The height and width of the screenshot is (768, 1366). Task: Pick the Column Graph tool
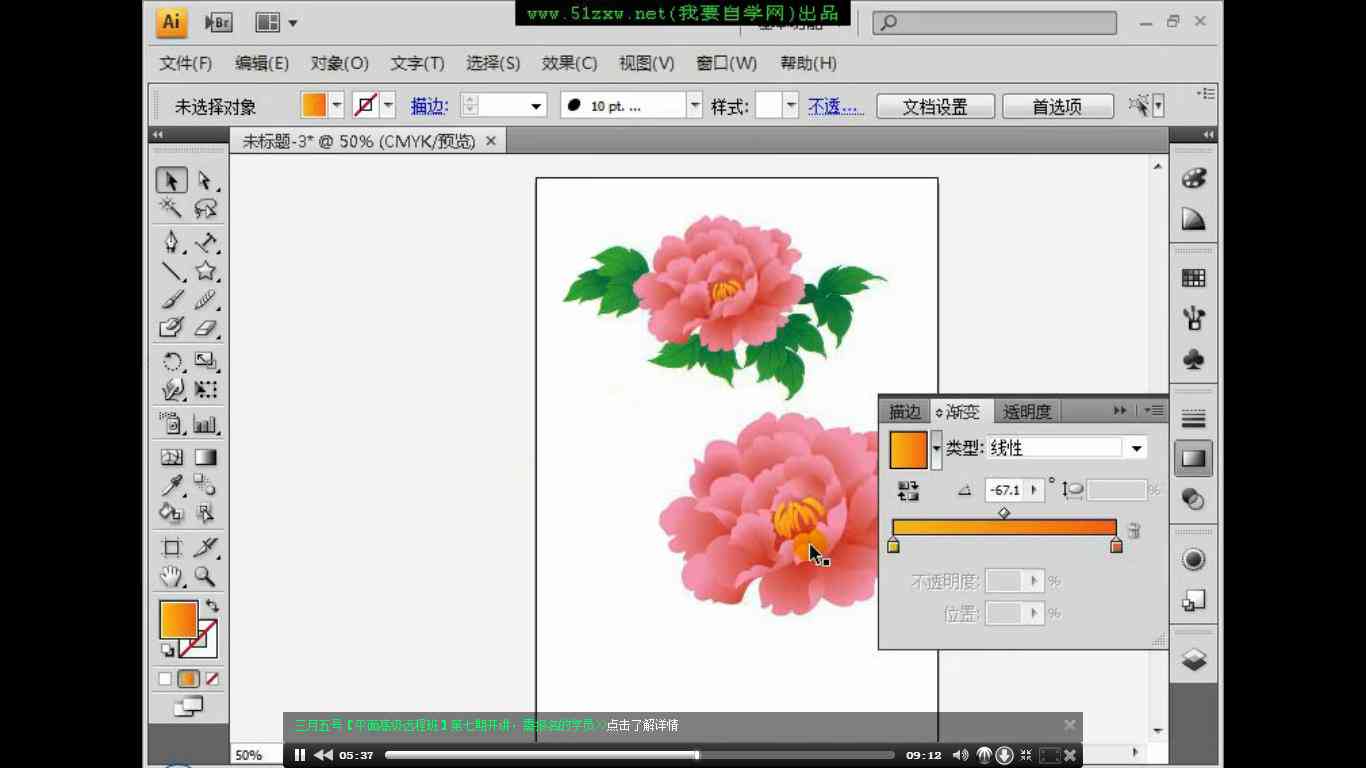(205, 424)
